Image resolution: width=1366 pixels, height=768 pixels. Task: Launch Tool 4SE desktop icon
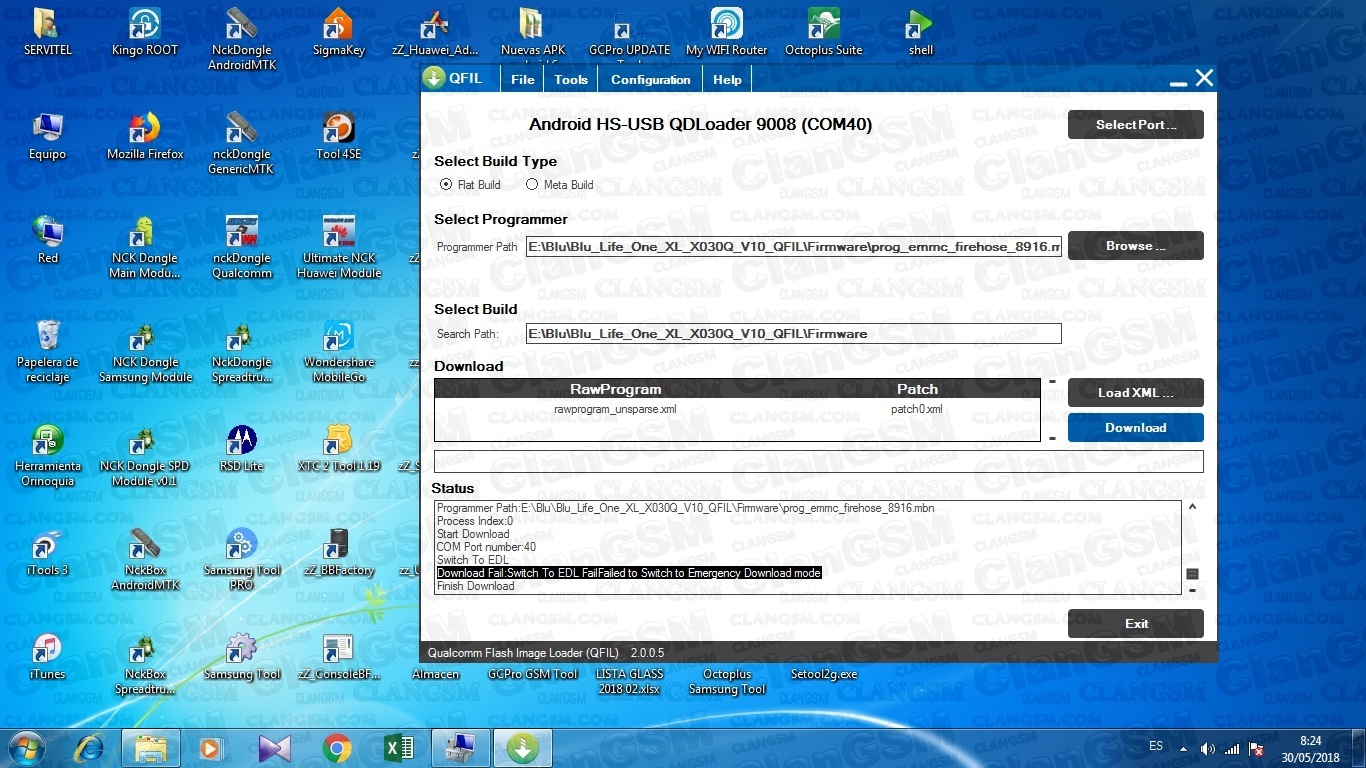[x=339, y=136]
